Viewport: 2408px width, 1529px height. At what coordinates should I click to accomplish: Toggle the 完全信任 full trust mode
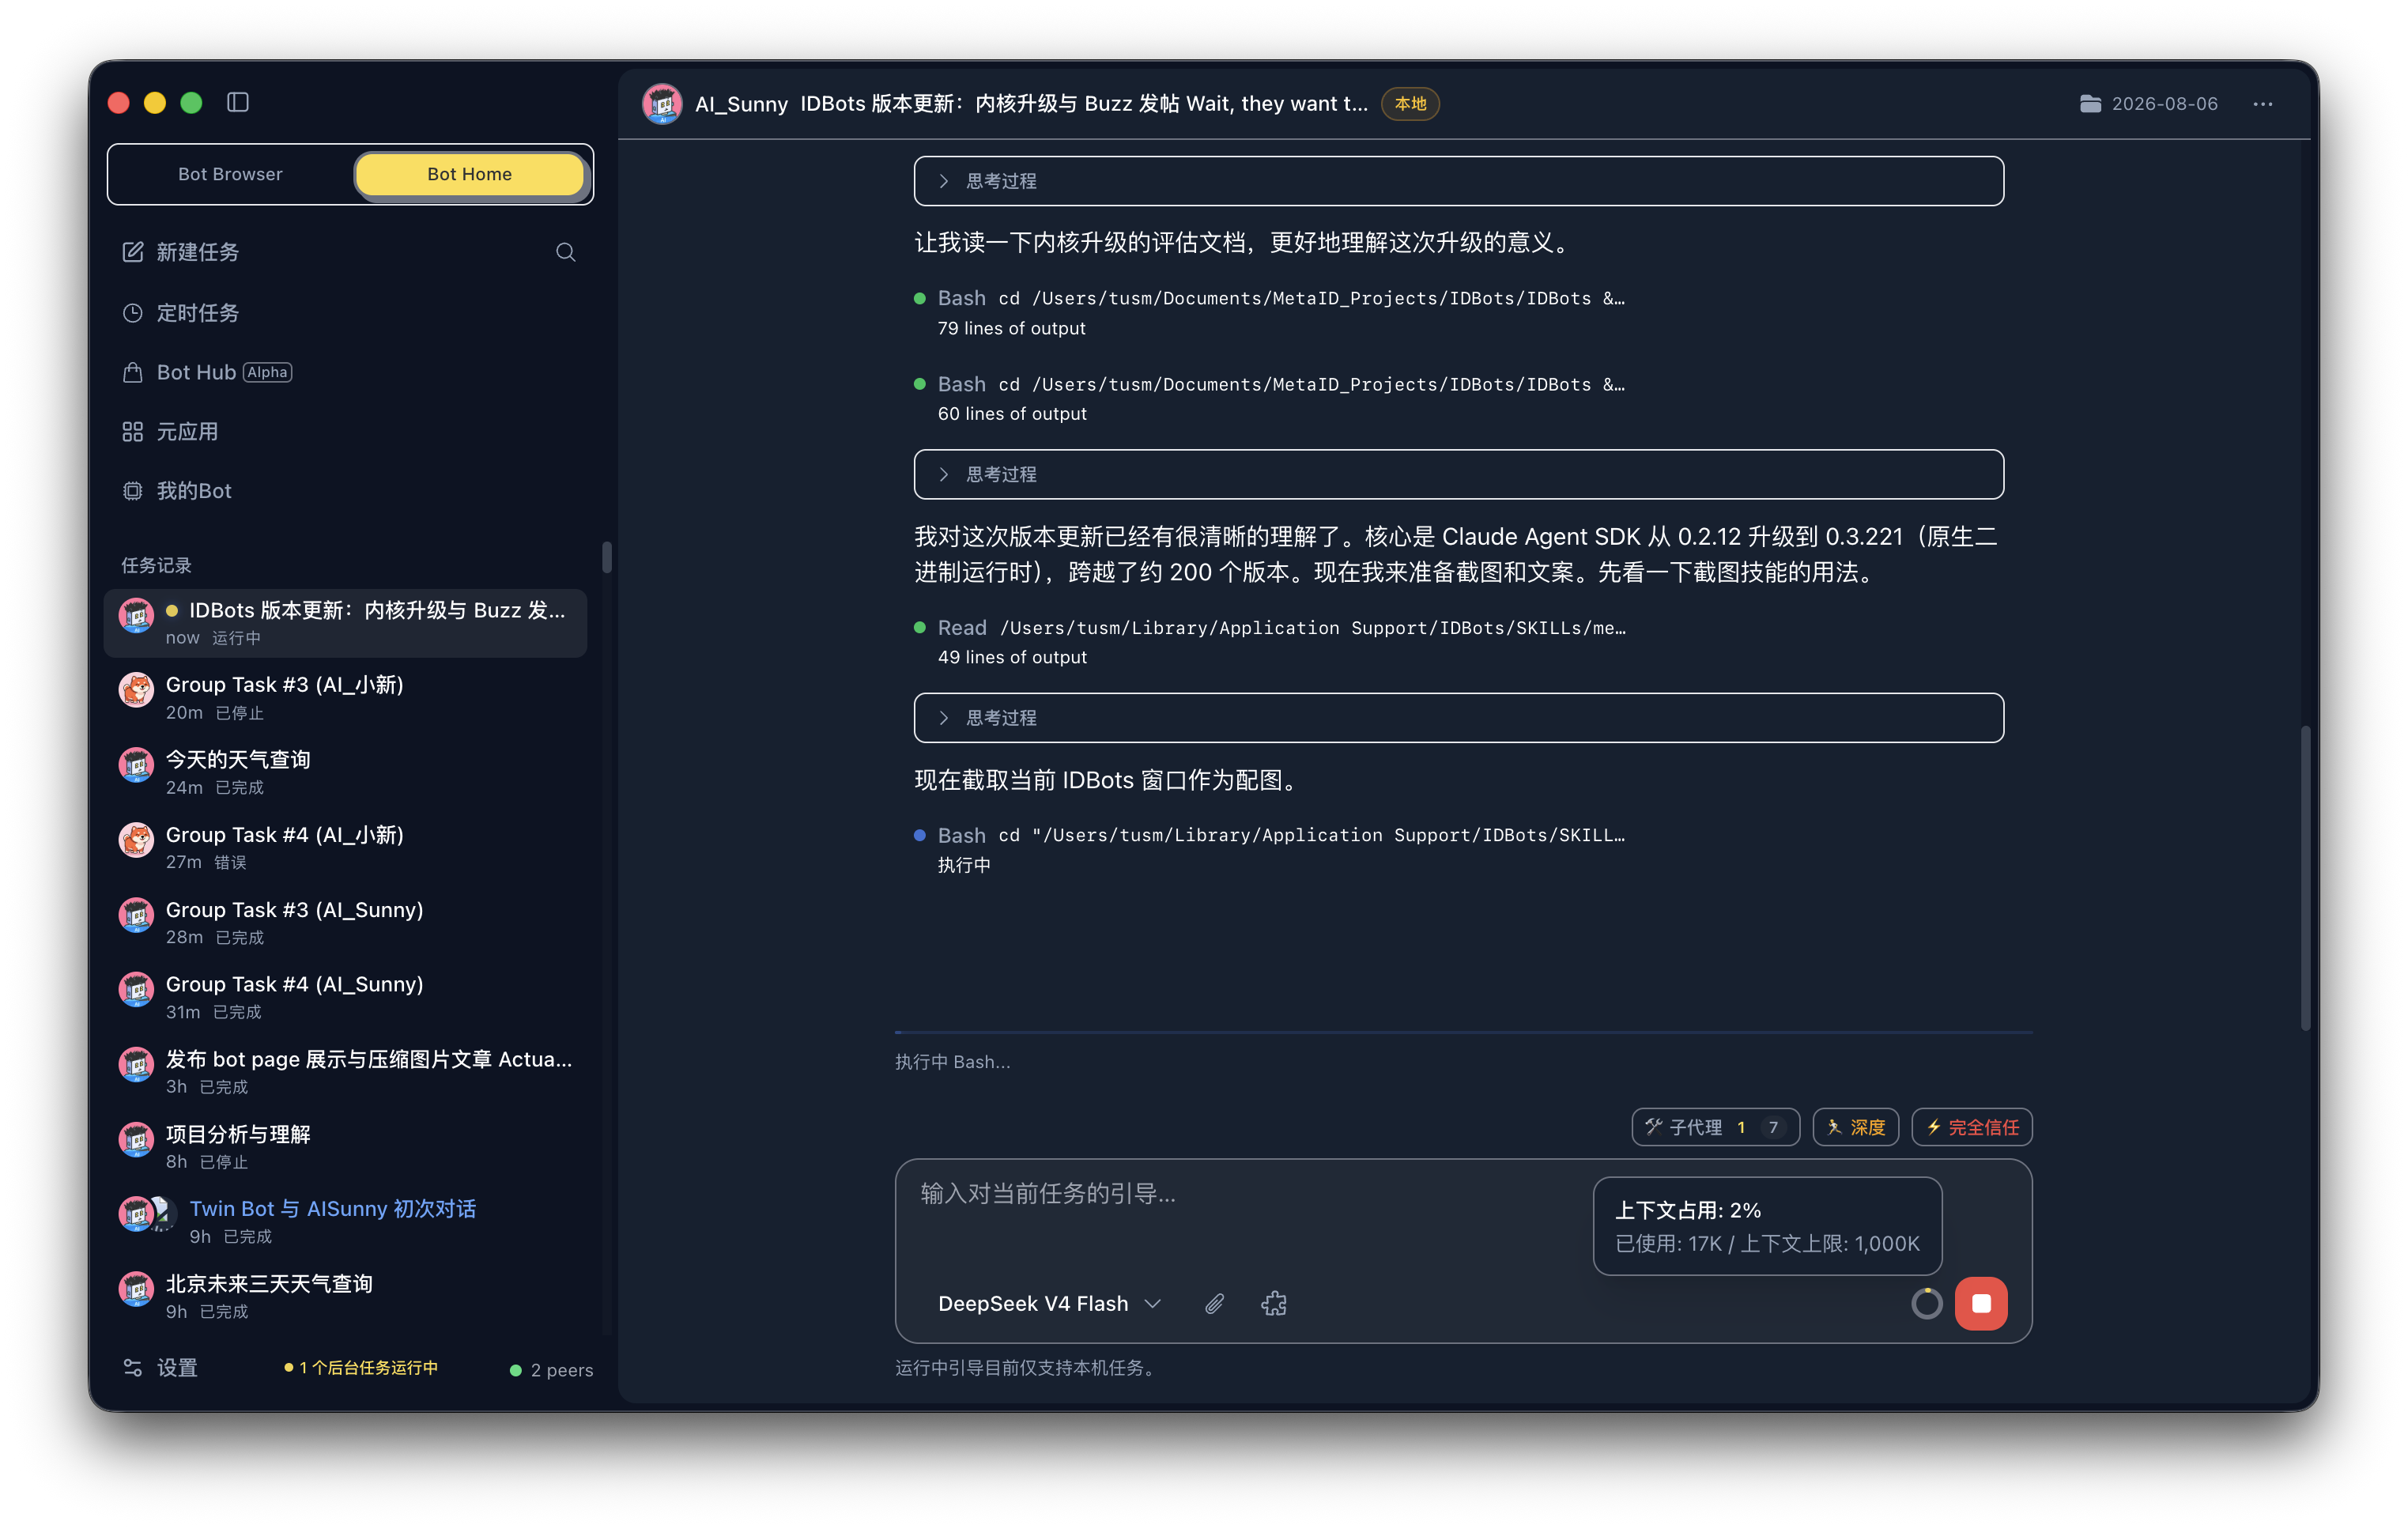click(1972, 1127)
